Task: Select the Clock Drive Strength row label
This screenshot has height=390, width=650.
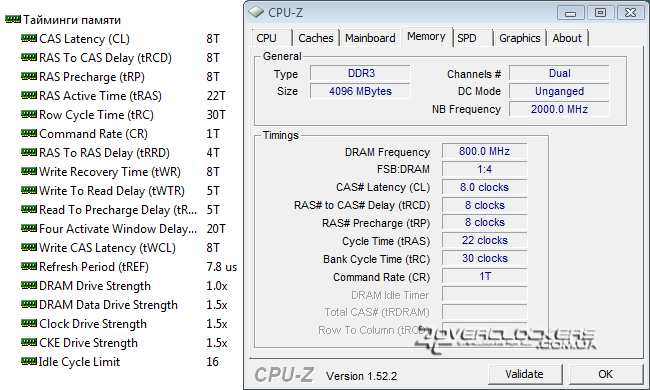Action: coord(93,324)
